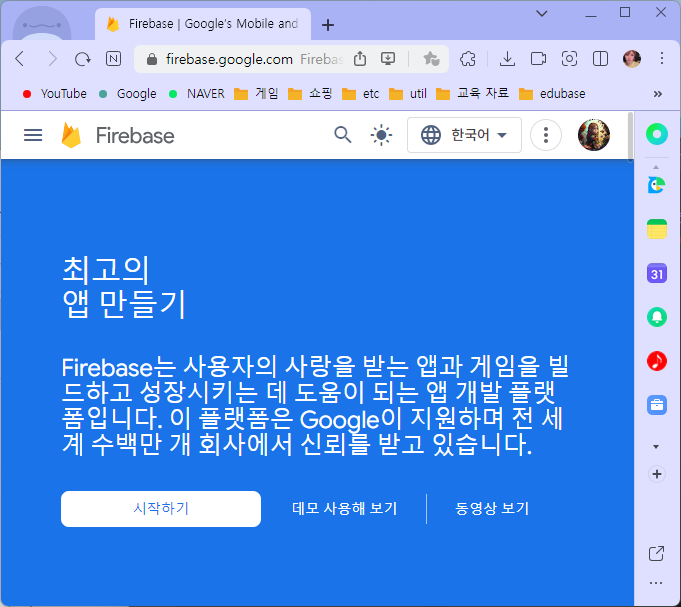Viewport: 681px width, 607px height.
Task: Bookmark this page with the star icon
Action: (x=431, y=59)
